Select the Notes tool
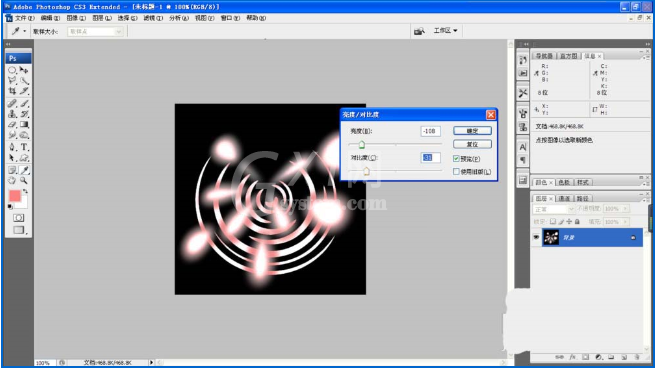 point(12,170)
